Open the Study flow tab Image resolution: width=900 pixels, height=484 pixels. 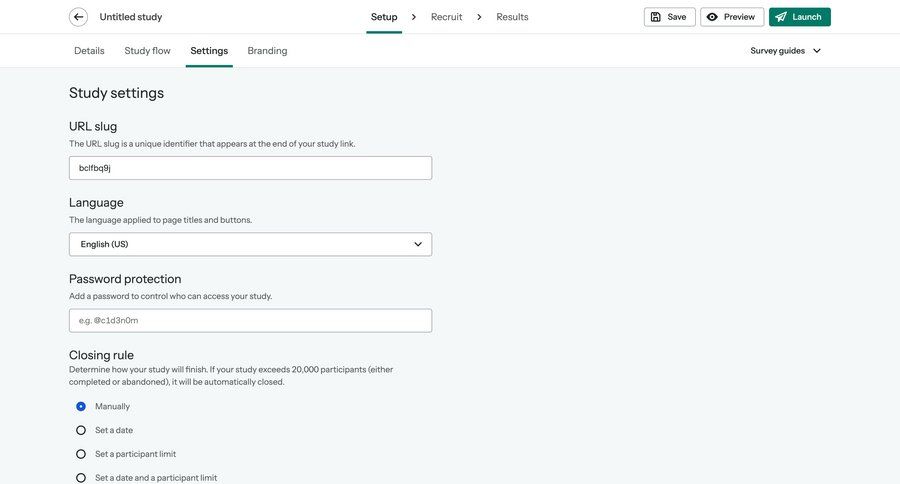click(147, 51)
